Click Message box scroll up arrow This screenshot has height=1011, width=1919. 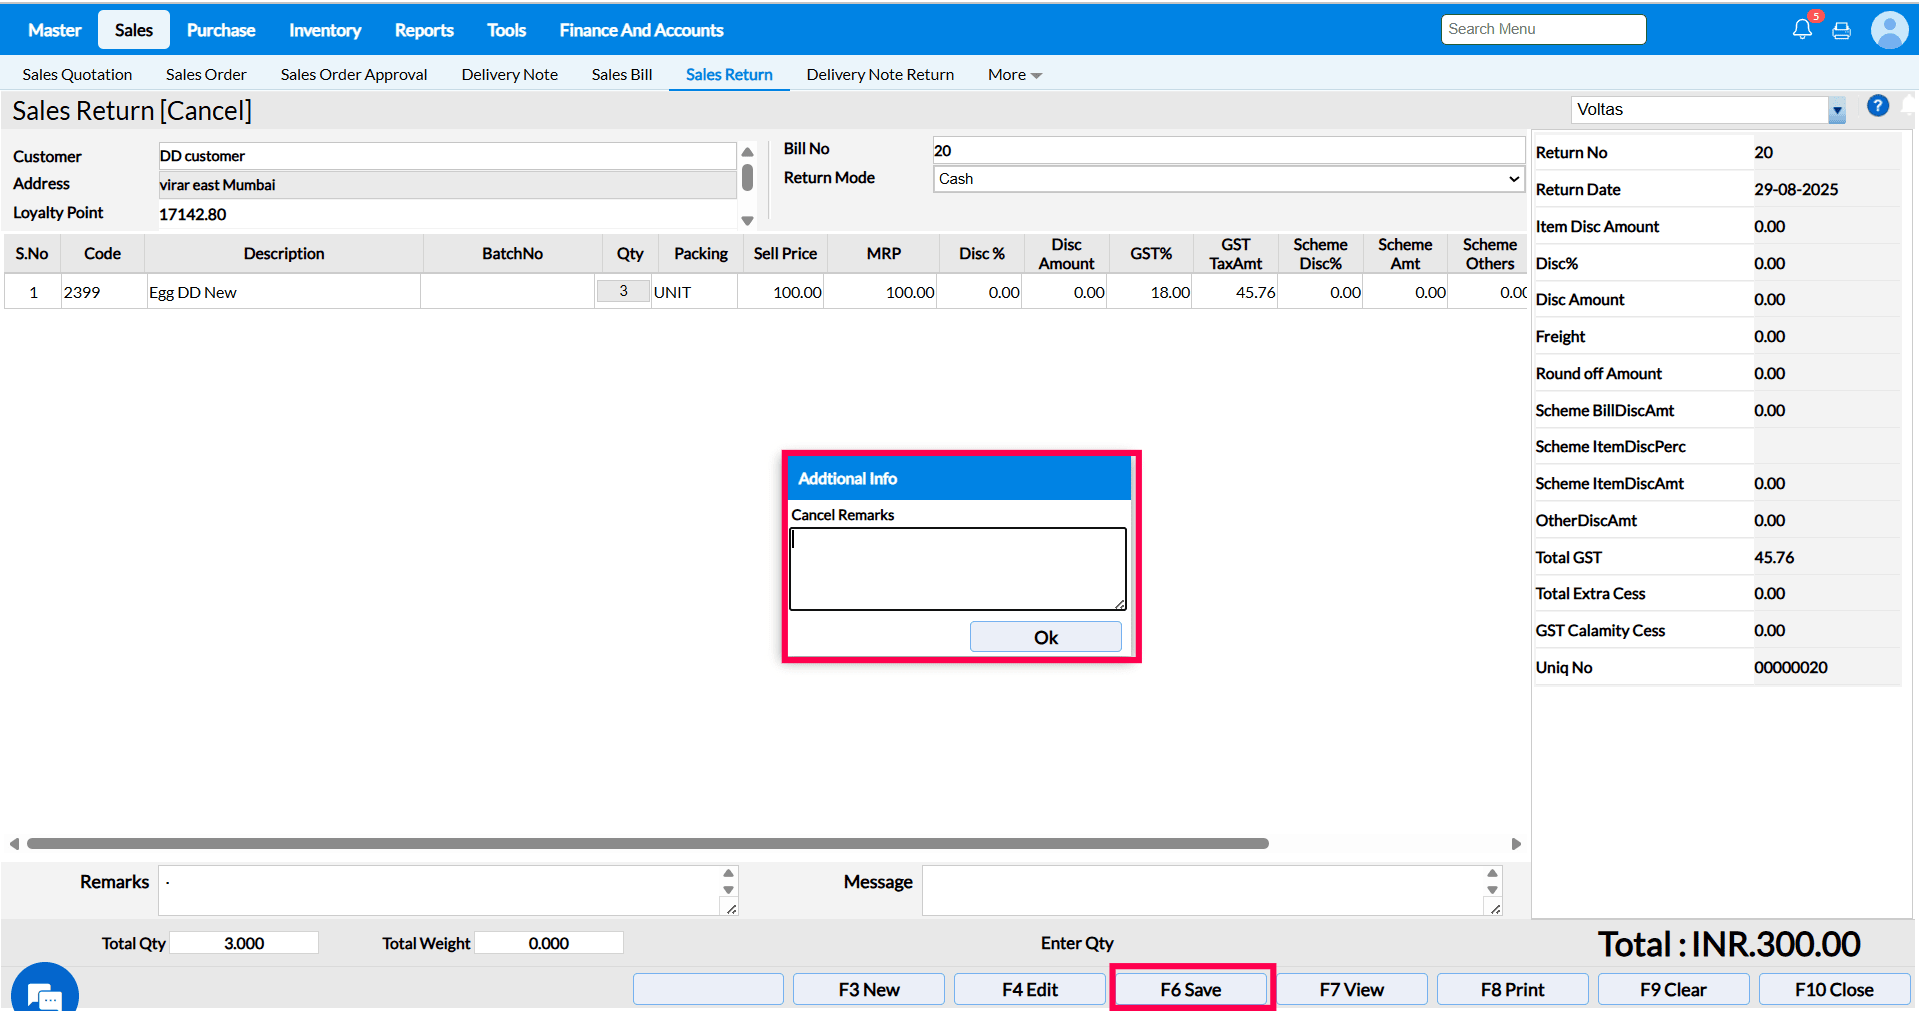1492,873
